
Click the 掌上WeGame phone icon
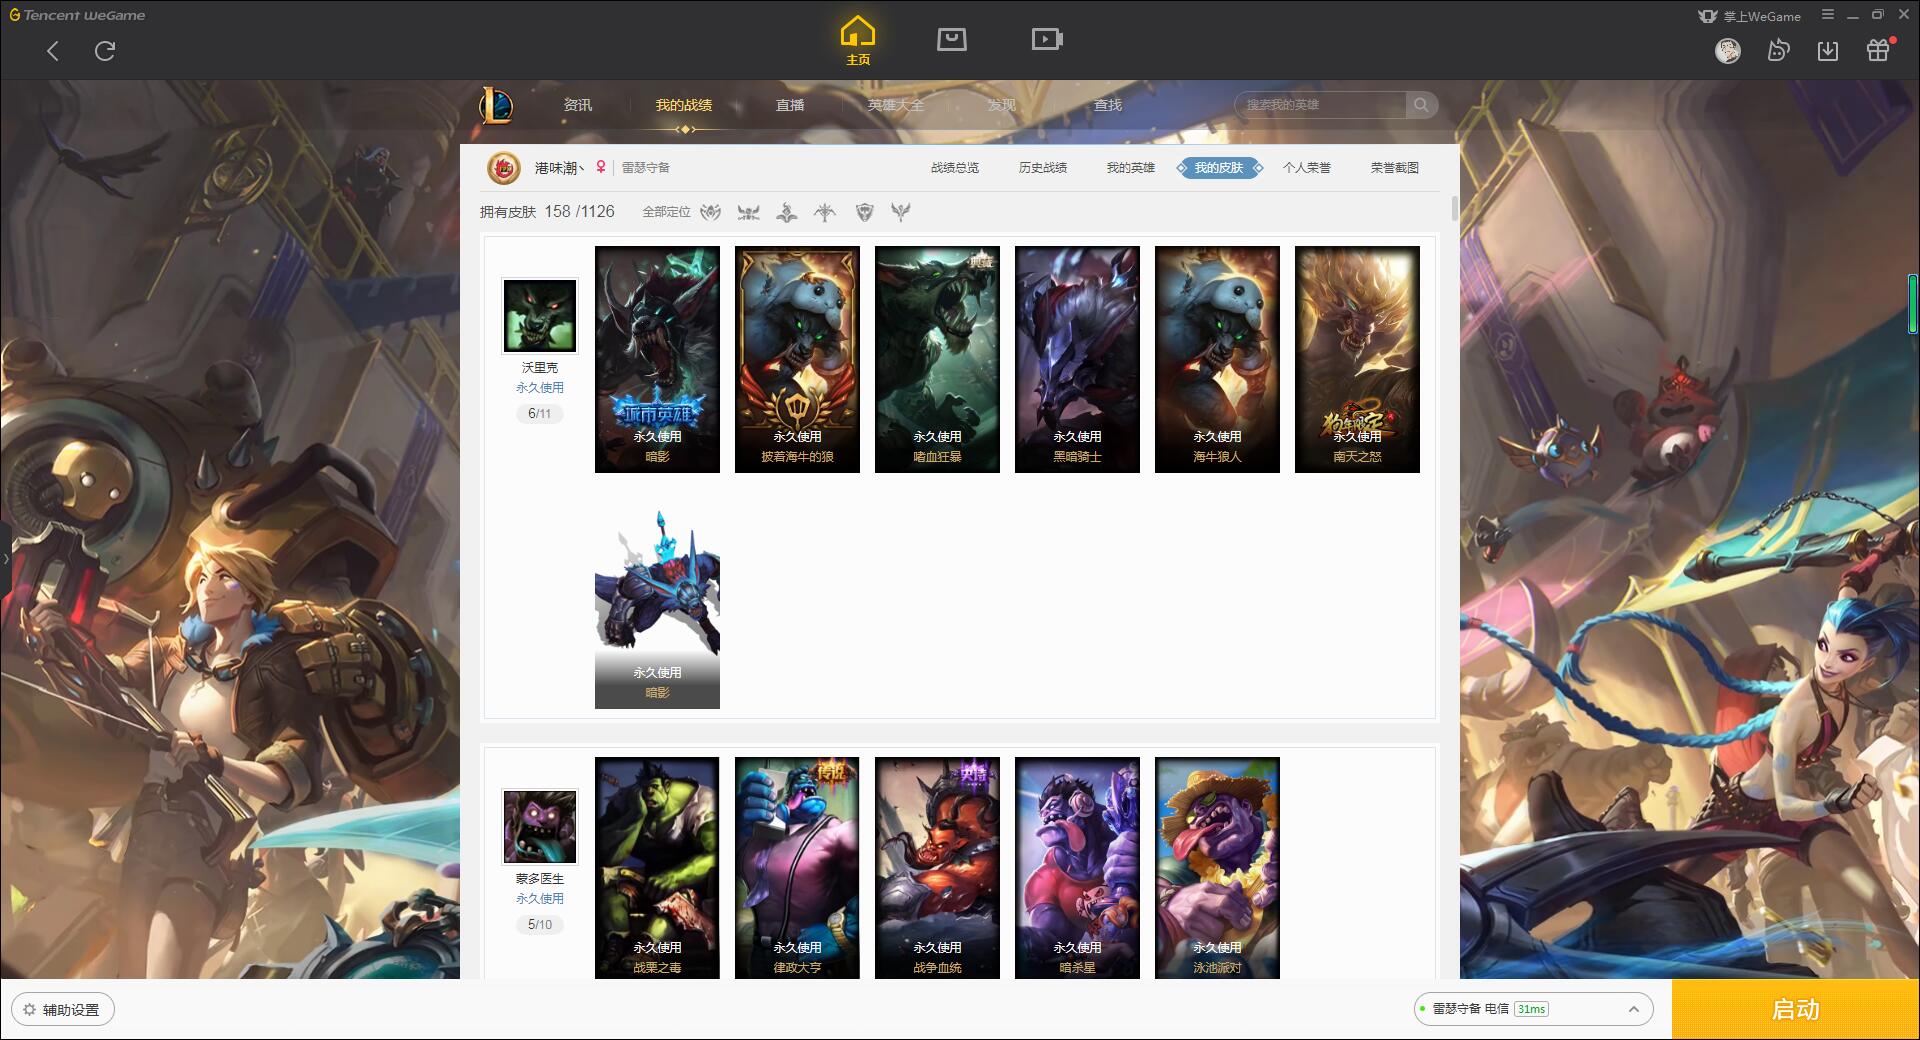click(1708, 16)
